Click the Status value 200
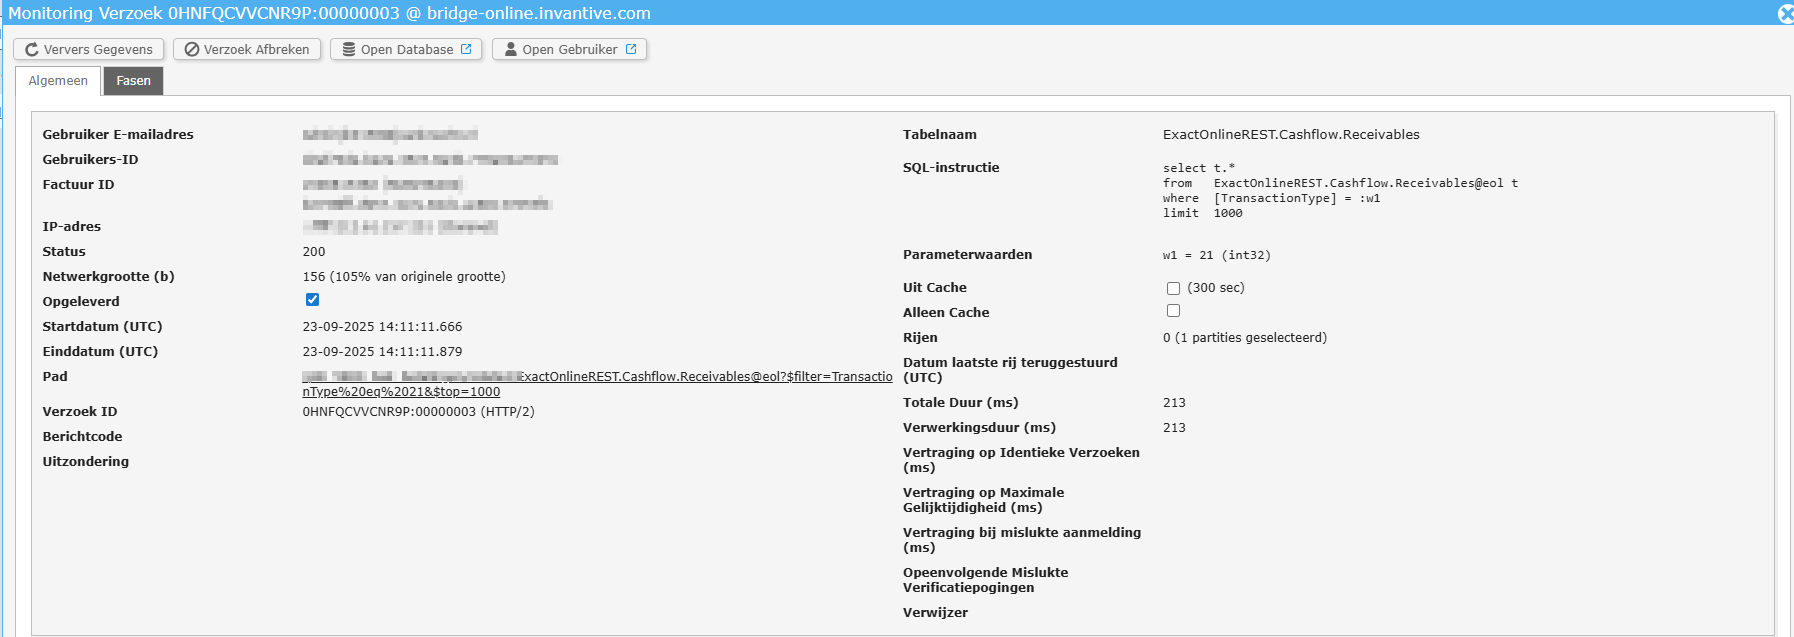The height and width of the screenshot is (637, 1794). [314, 252]
